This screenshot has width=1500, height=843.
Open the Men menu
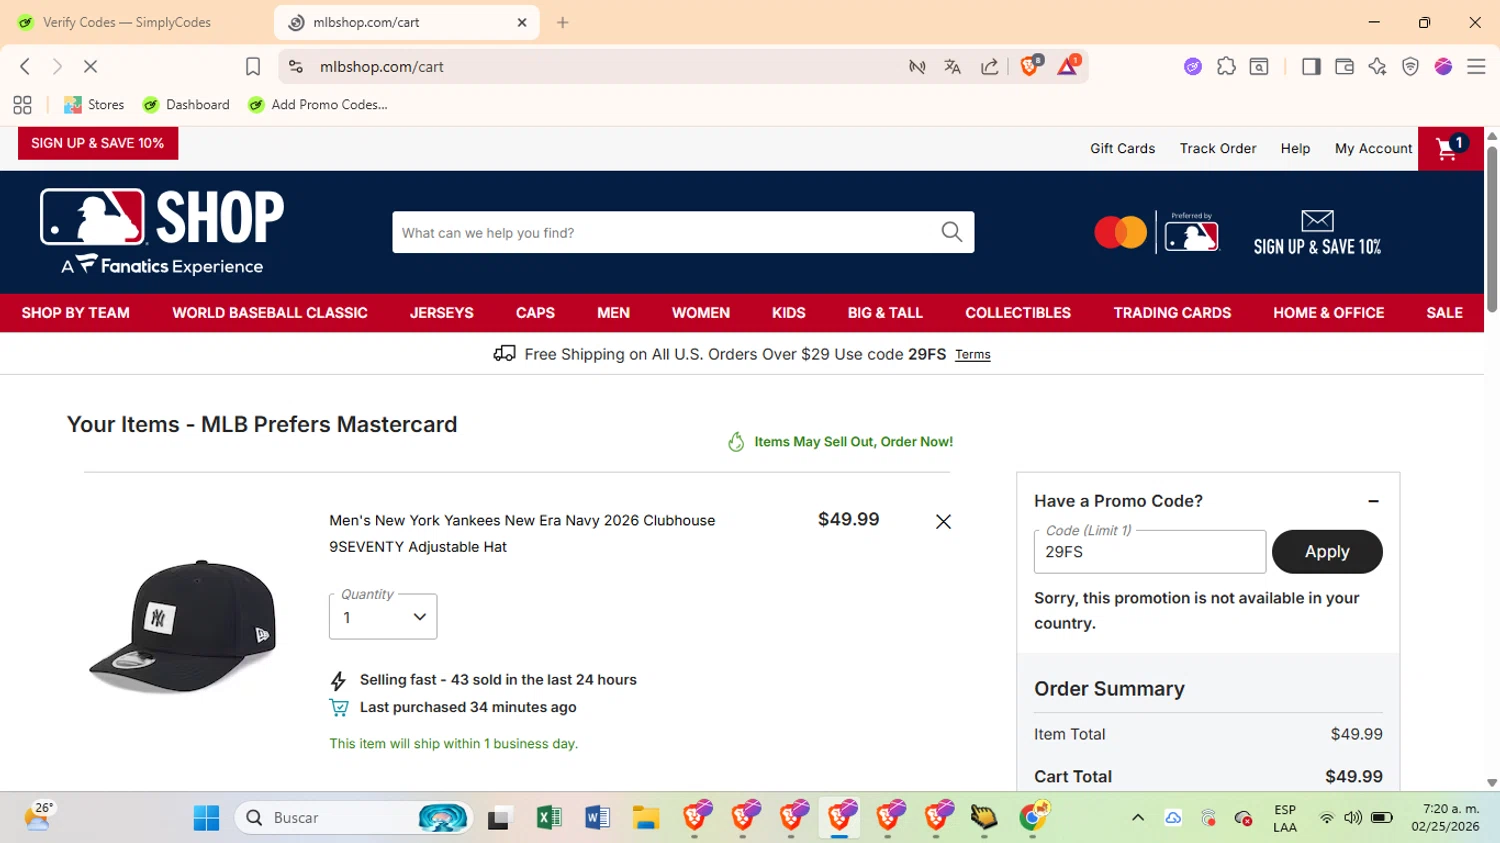pyautogui.click(x=613, y=313)
